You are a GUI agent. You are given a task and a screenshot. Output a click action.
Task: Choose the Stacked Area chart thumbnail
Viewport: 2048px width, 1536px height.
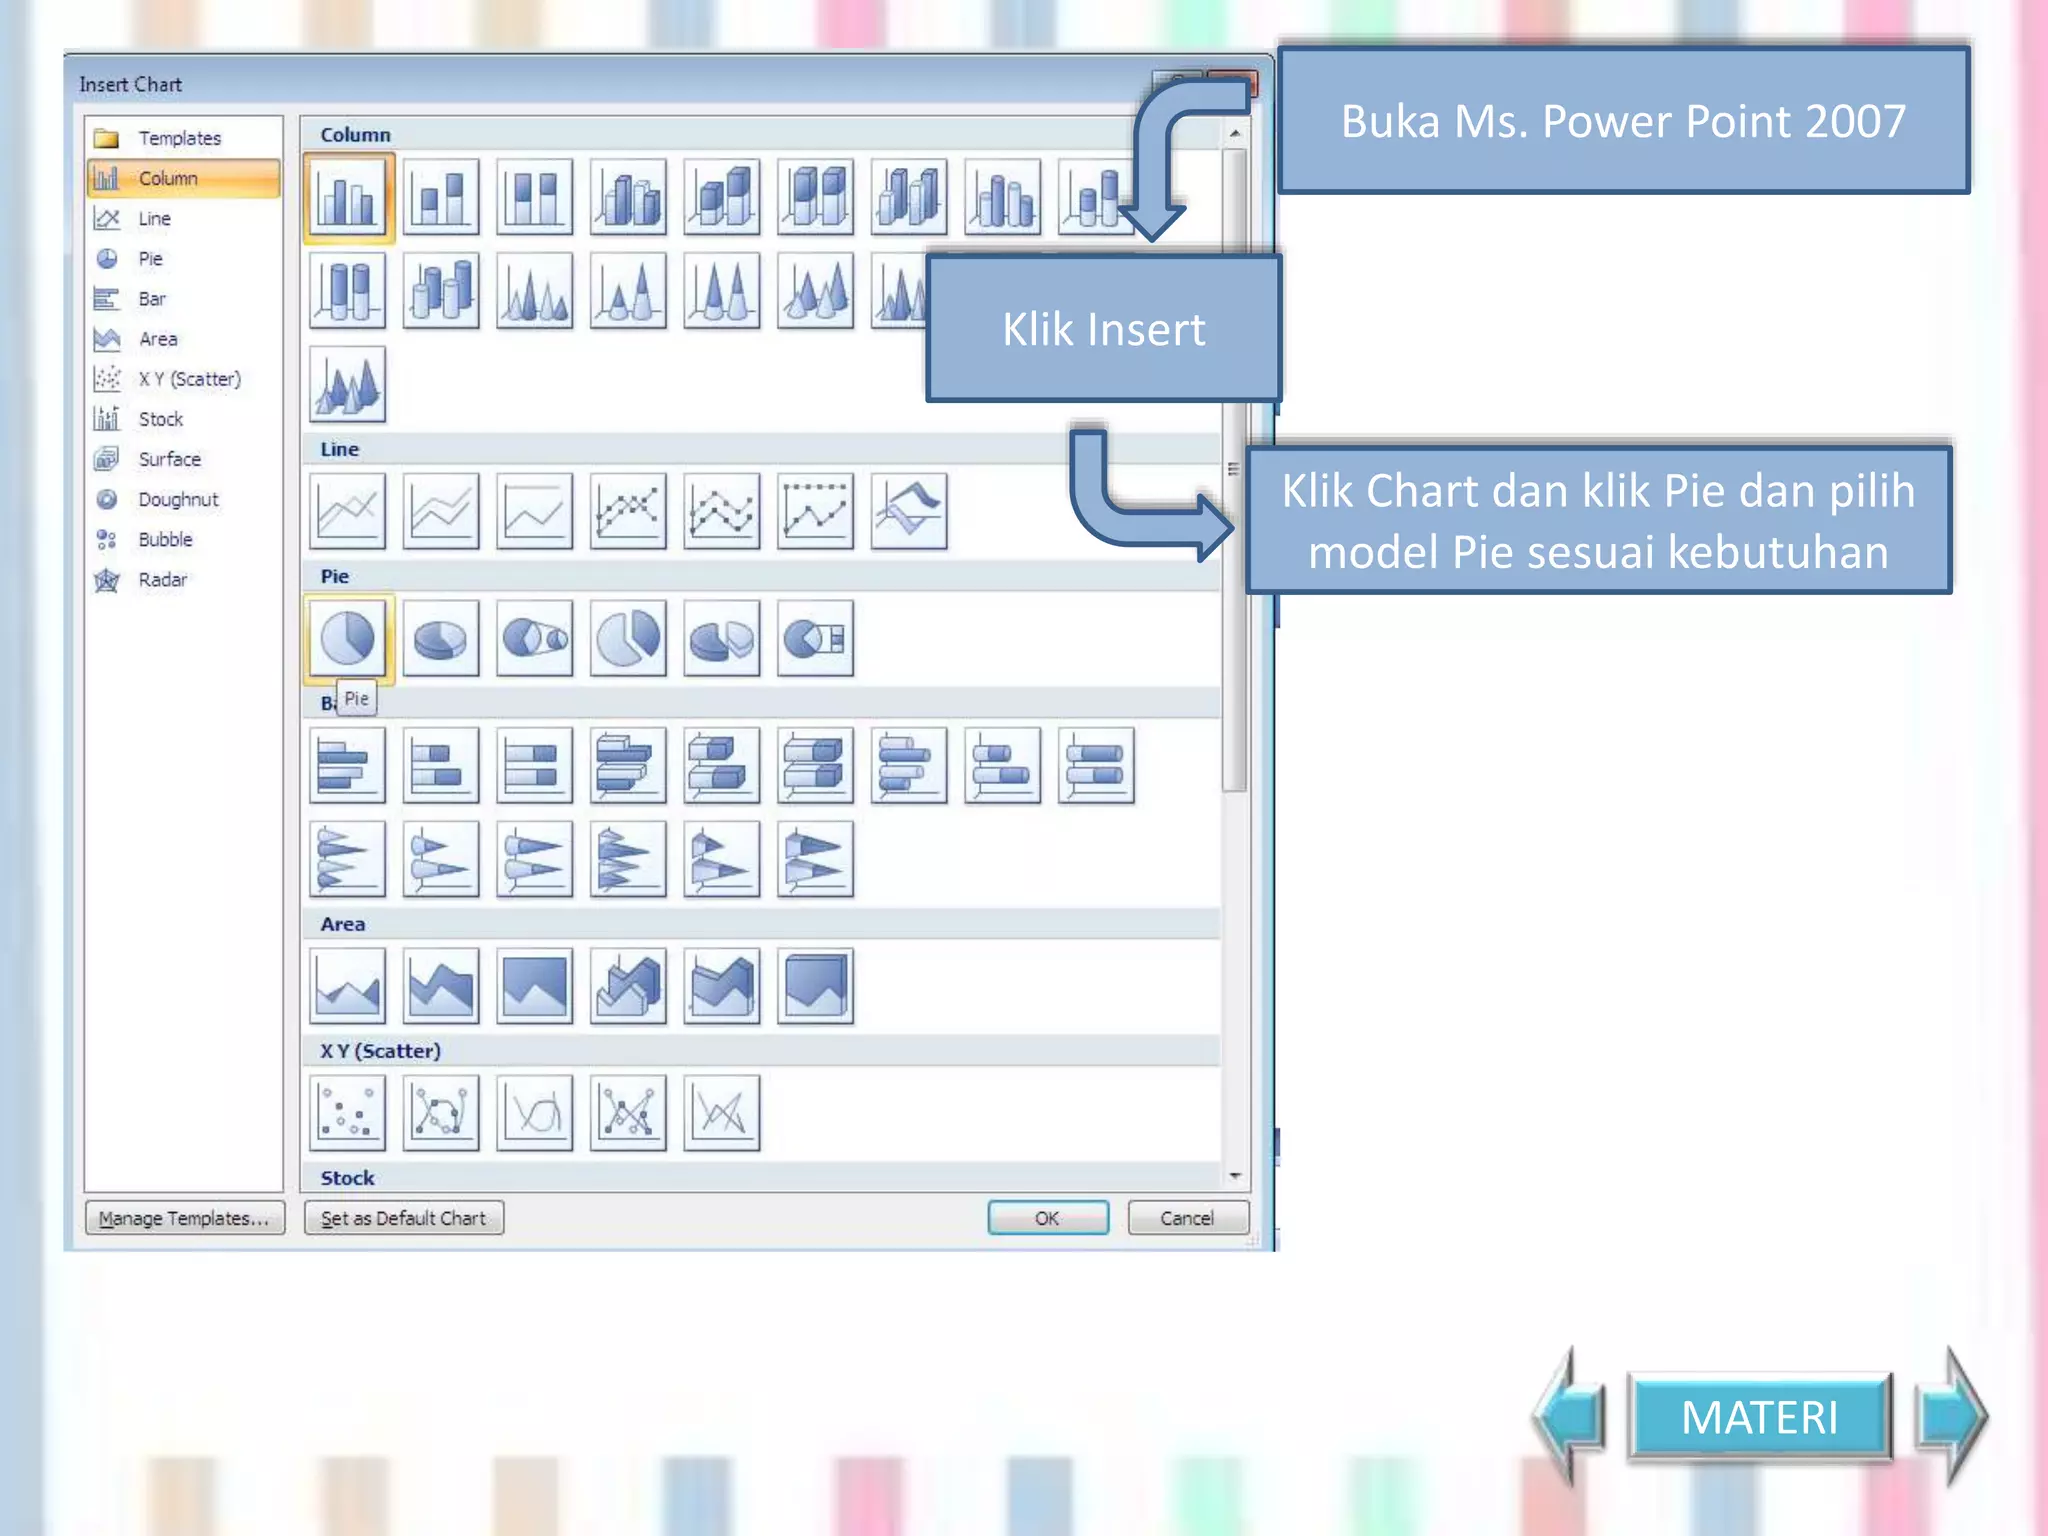pyautogui.click(x=441, y=987)
